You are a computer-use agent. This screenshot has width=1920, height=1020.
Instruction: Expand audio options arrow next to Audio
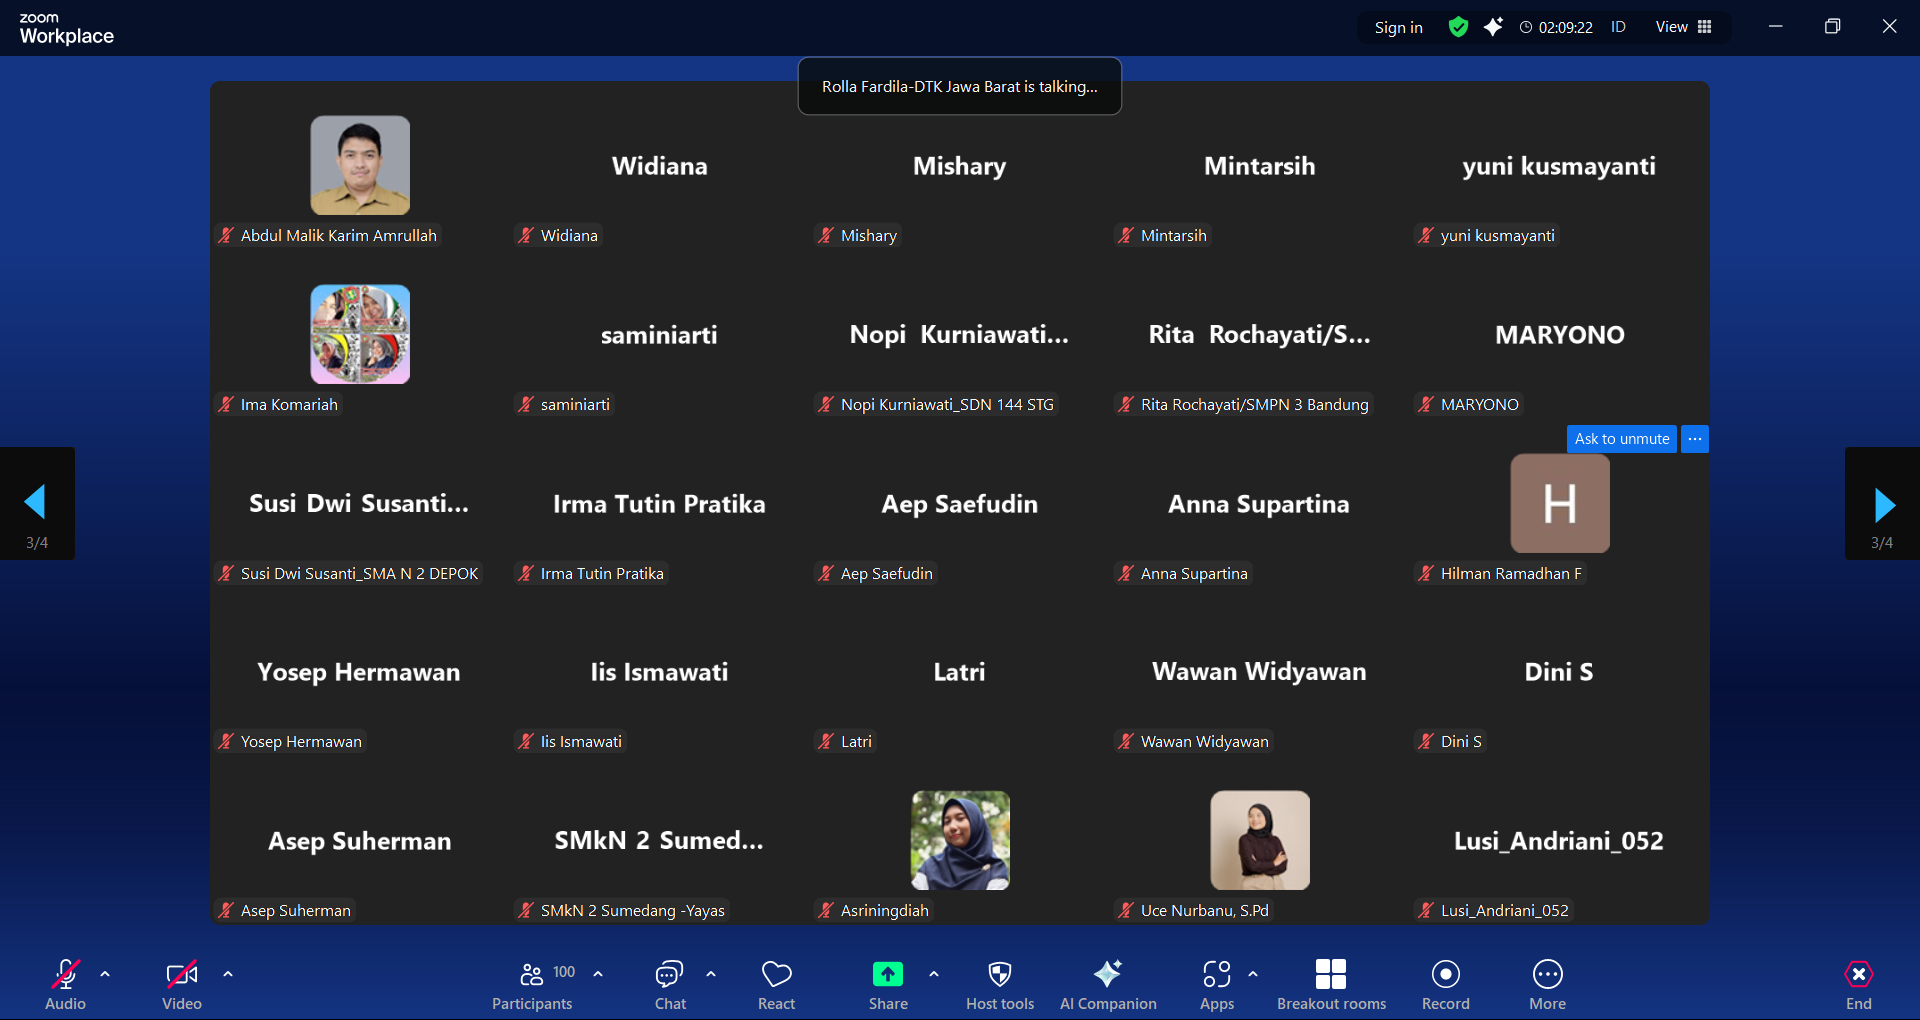pyautogui.click(x=105, y=974)
